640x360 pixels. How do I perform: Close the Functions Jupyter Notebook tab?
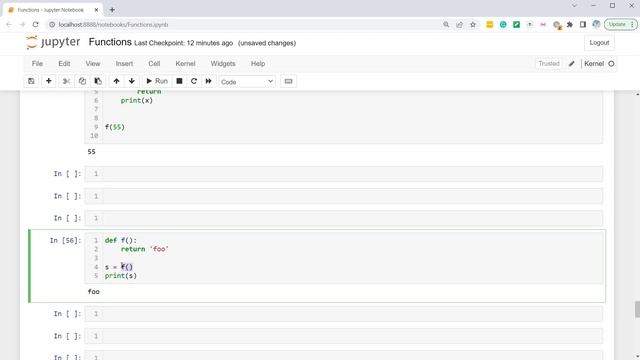pyautogui.click(x=96, y=10)
